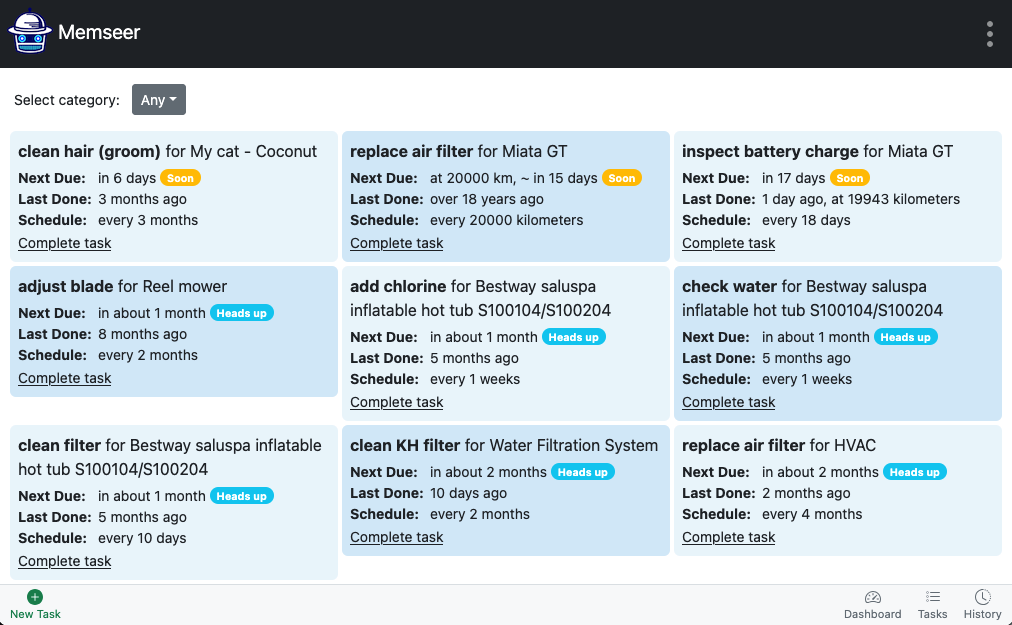Complete task for add chlorine
This screenshot has width=1012, height=625.
click(x=396, y=402)
